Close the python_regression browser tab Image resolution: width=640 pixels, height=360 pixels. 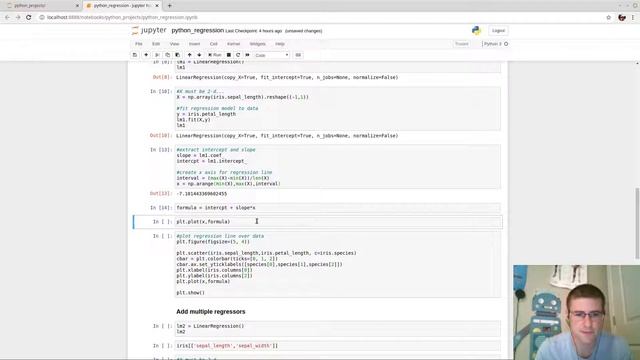pyautogui.click(x=157, y=6)
